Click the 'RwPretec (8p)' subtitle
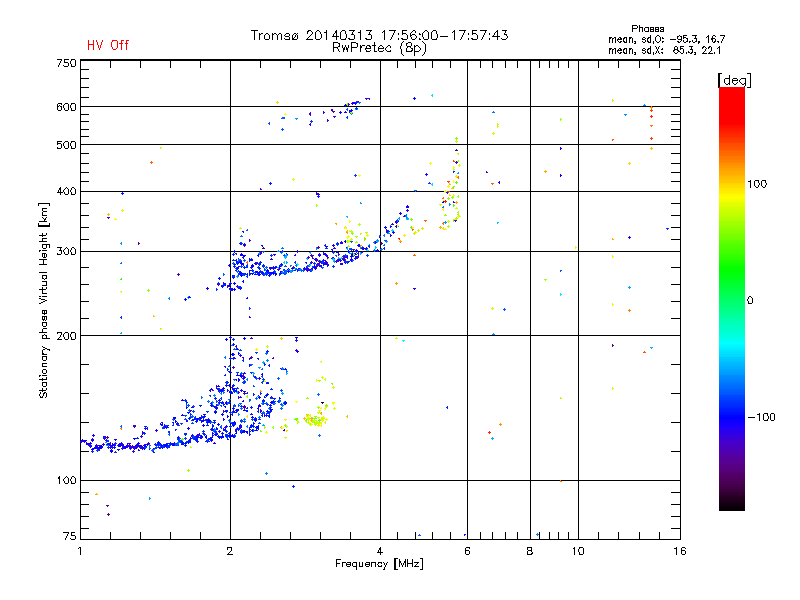 coord(379,48)
